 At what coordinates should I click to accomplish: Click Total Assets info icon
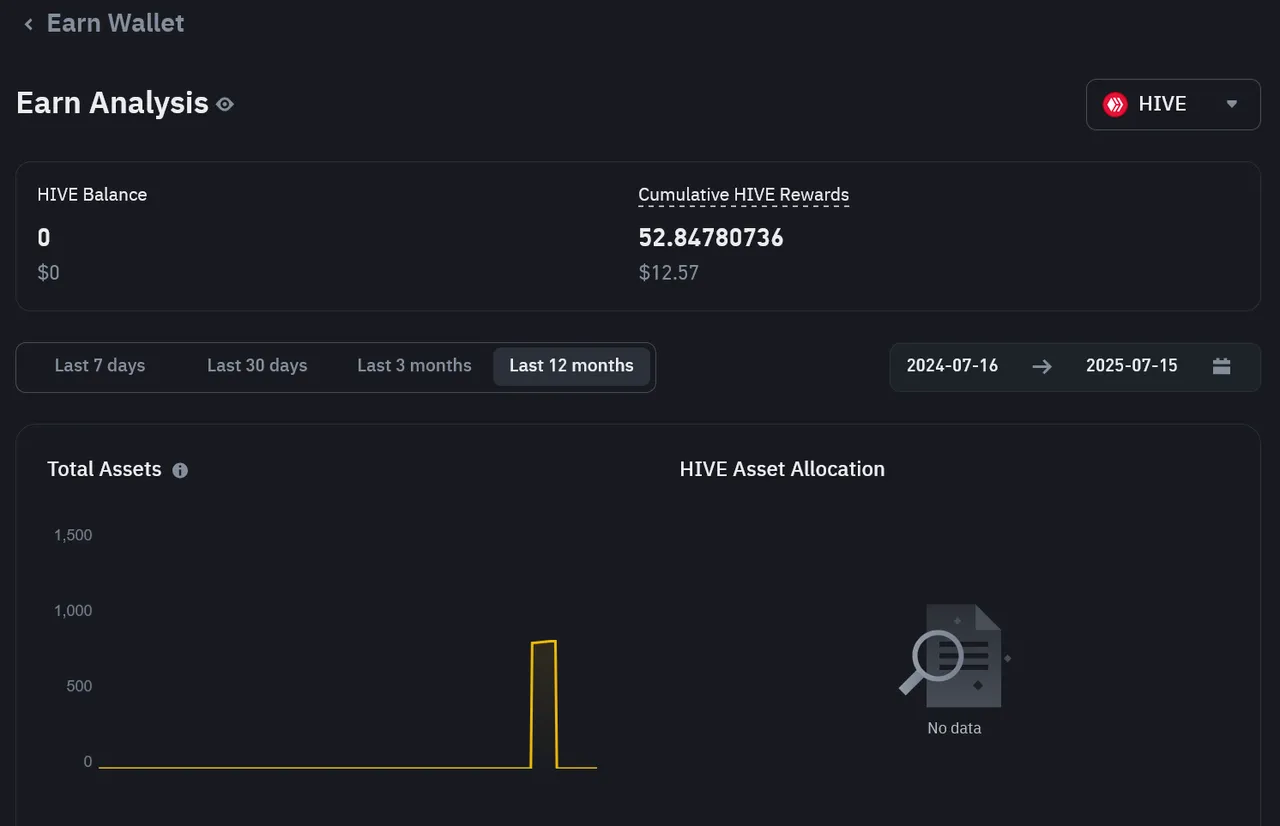[x=180, y=470]
